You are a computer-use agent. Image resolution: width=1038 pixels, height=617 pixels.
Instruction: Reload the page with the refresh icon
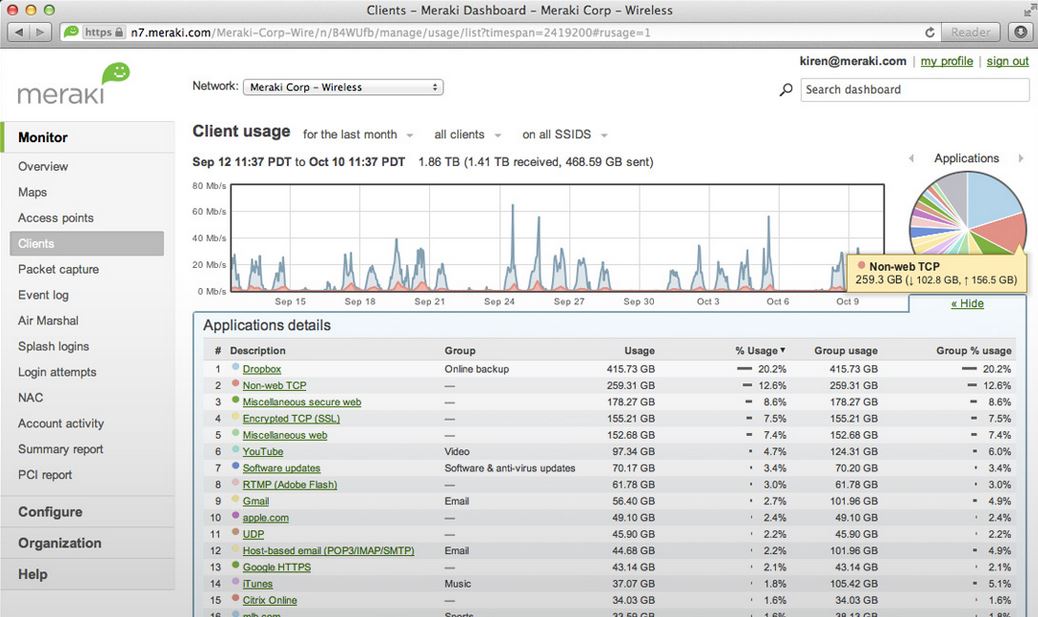[929, 32]
